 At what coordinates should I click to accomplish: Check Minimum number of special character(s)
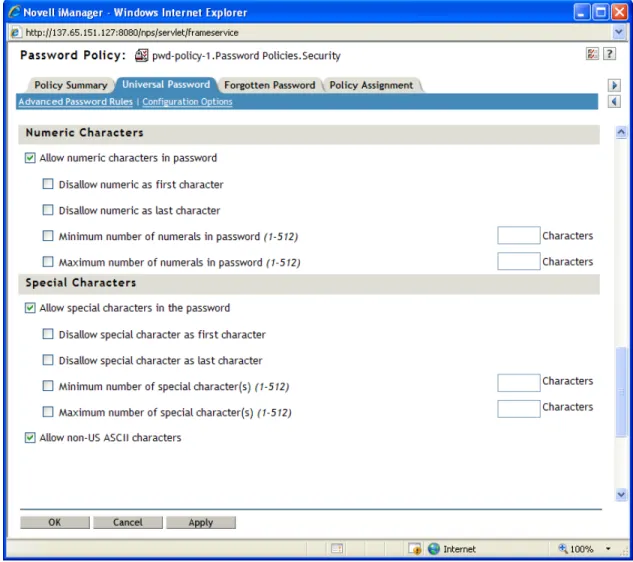48,386
